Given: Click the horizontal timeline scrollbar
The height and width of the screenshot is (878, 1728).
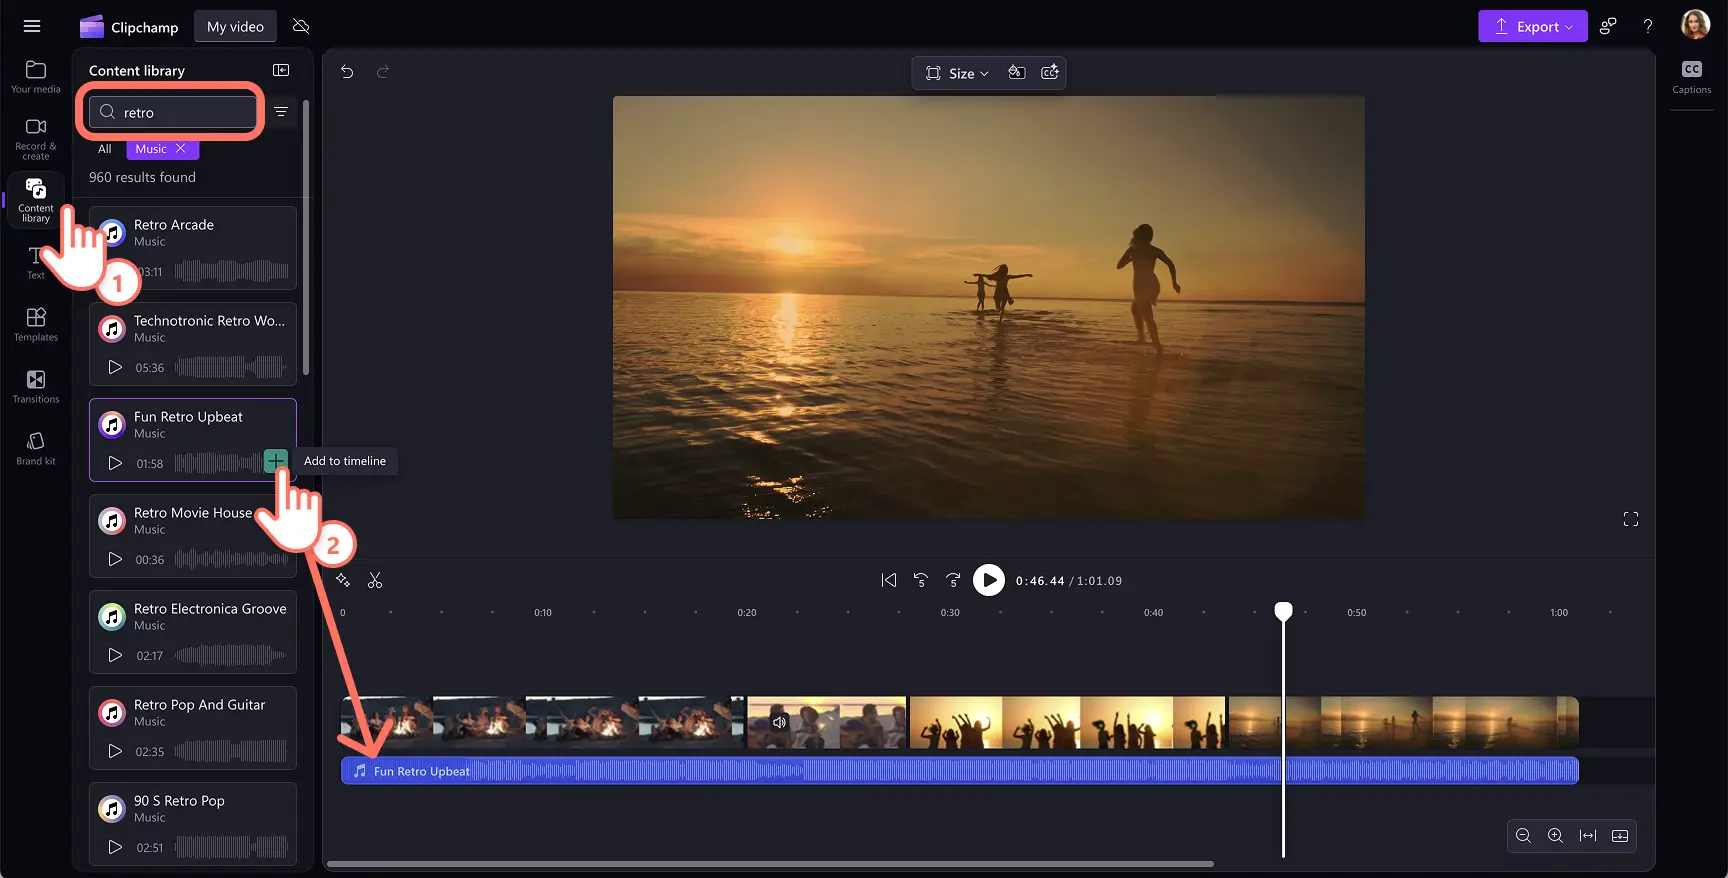Looking at the screenshot, I should 770,864.
